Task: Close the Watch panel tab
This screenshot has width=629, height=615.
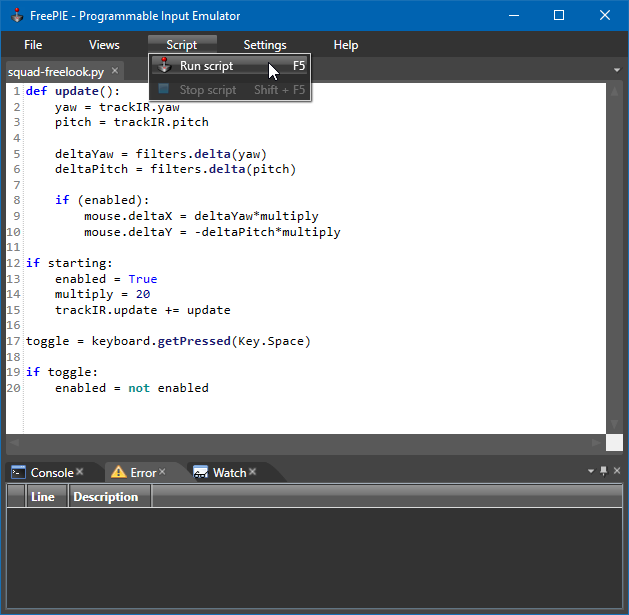Action: point(252,472)
